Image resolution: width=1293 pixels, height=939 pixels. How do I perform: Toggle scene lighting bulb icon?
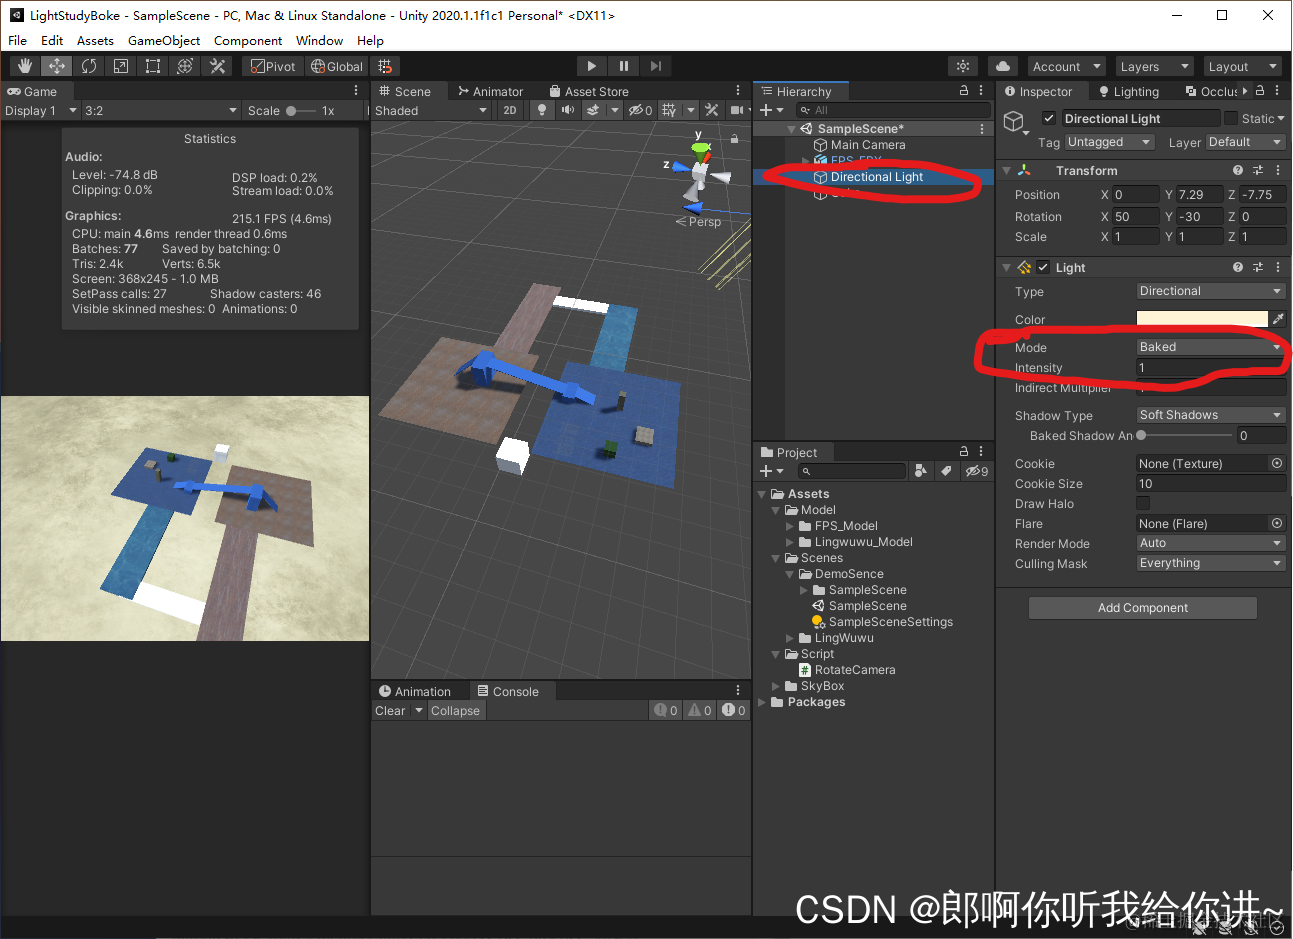pos(542,110)
